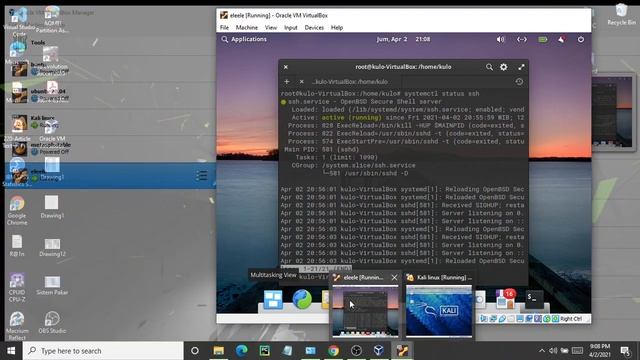Close the eleele [Running] preview
Image resolution: width=640 pixels, height=360 pixels.
pos(394,278)
